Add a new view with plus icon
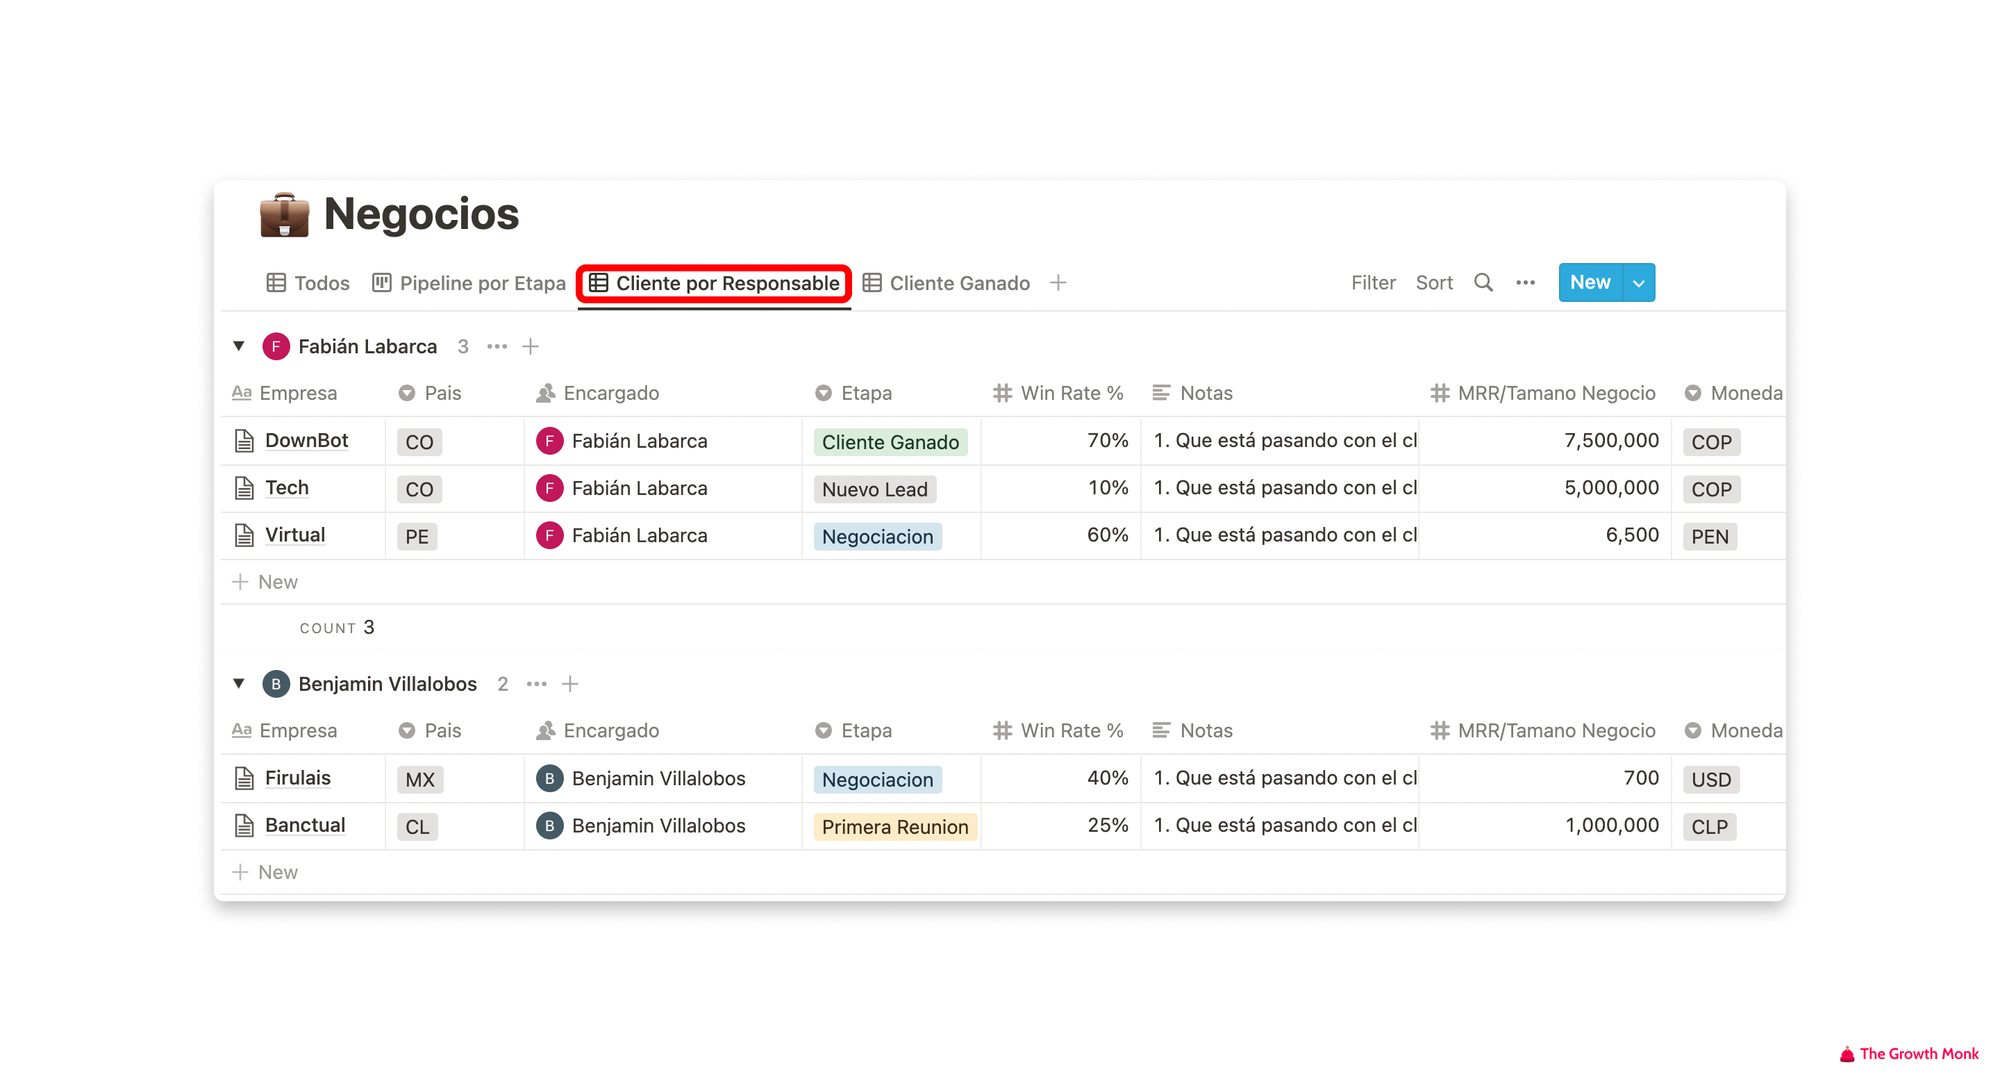The image size is (2000, 1083). pos(1058,283)
